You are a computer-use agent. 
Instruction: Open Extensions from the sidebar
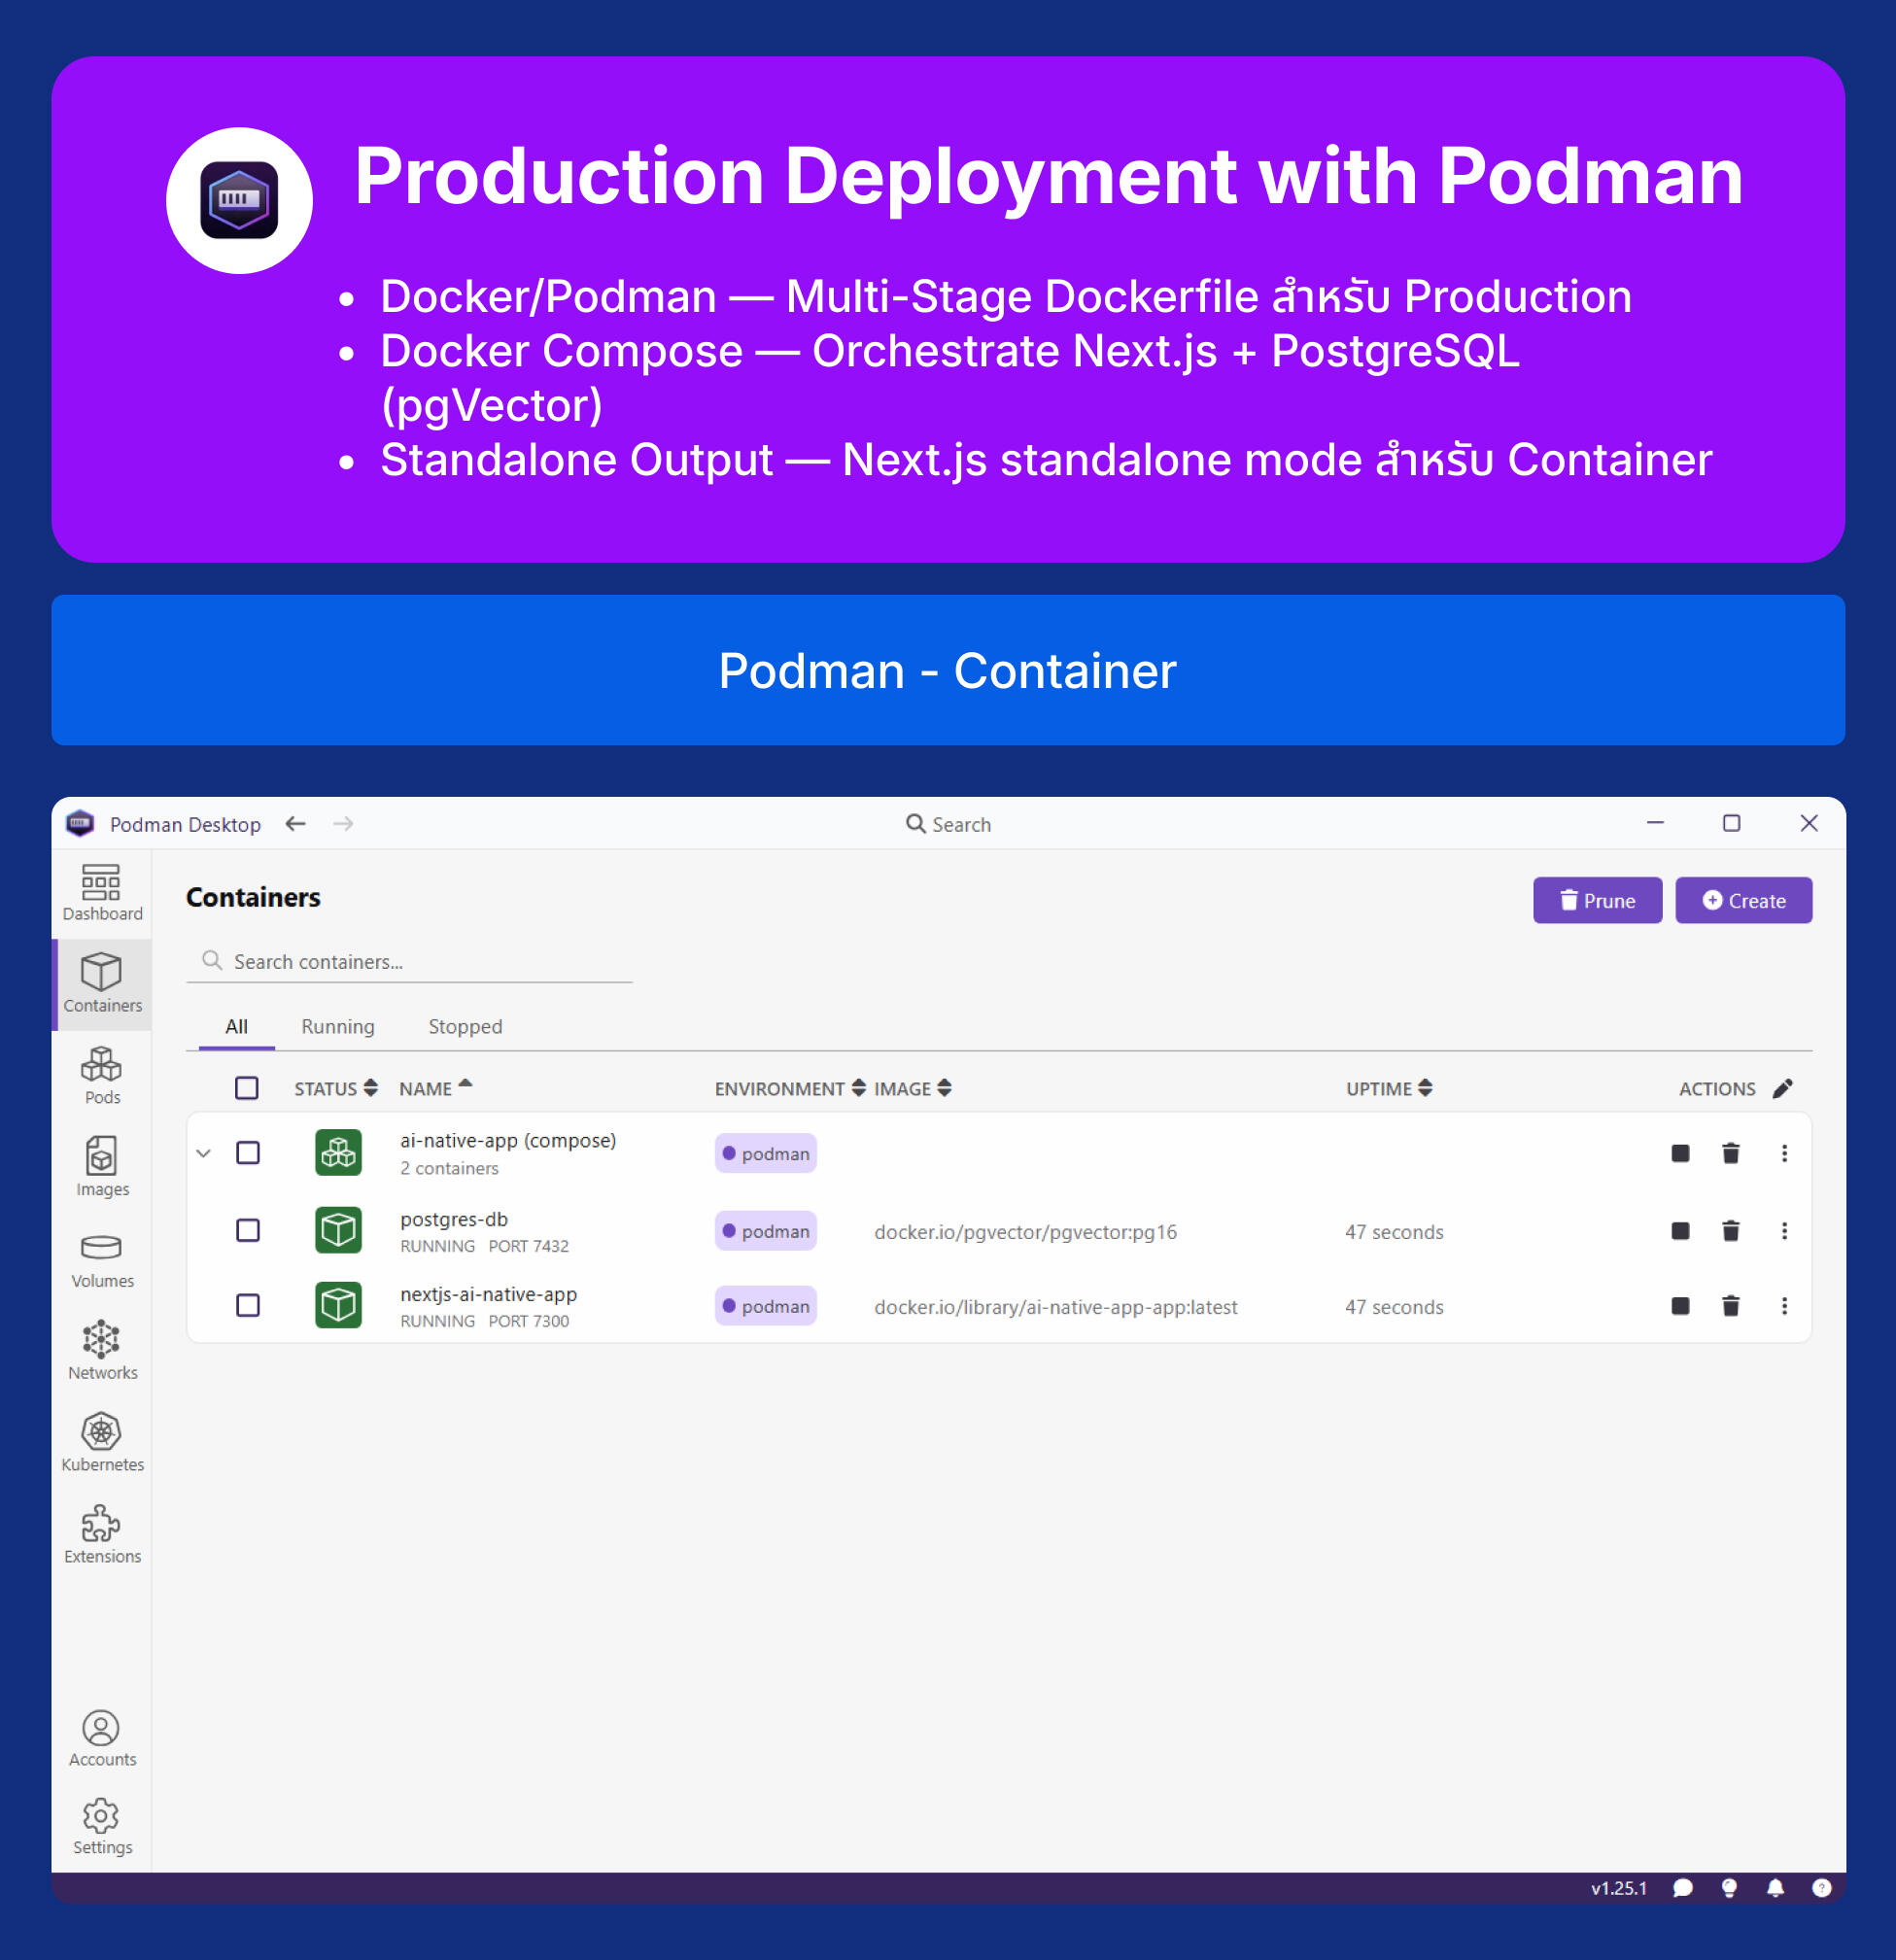[101, 1534]
